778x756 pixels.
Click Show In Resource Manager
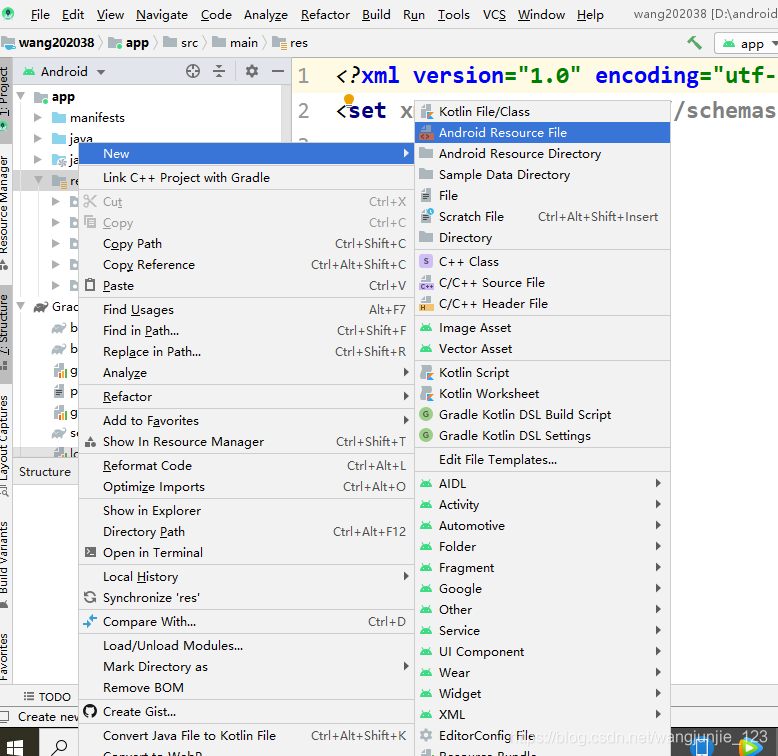[x=247, y=441]
